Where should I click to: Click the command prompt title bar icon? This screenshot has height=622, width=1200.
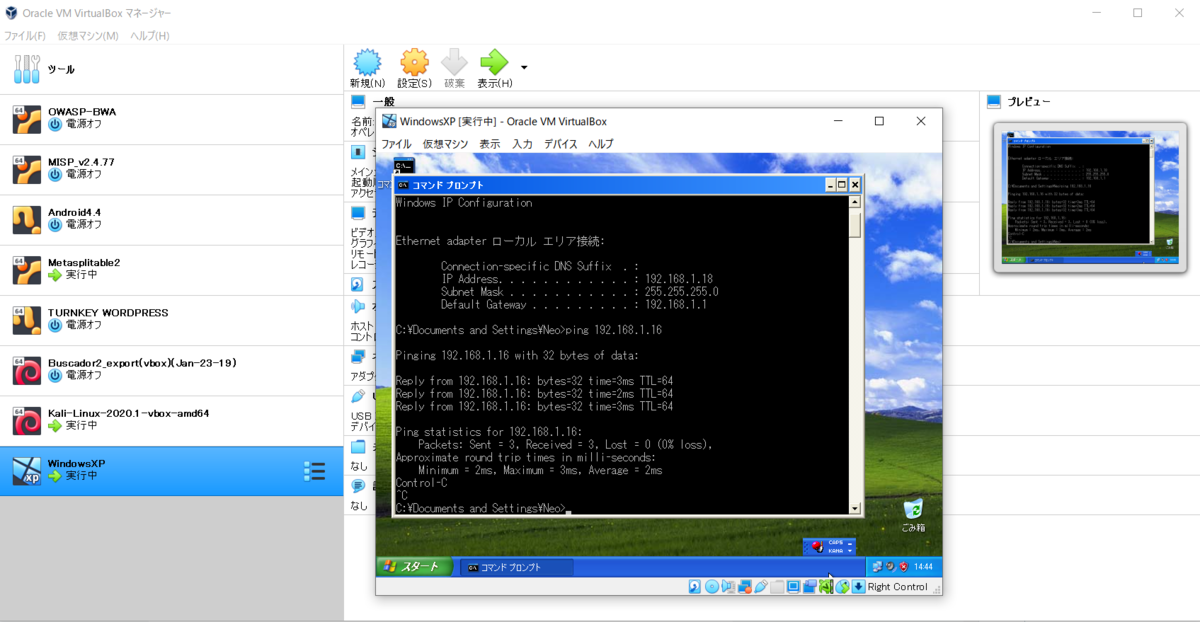tap(402, 185)
